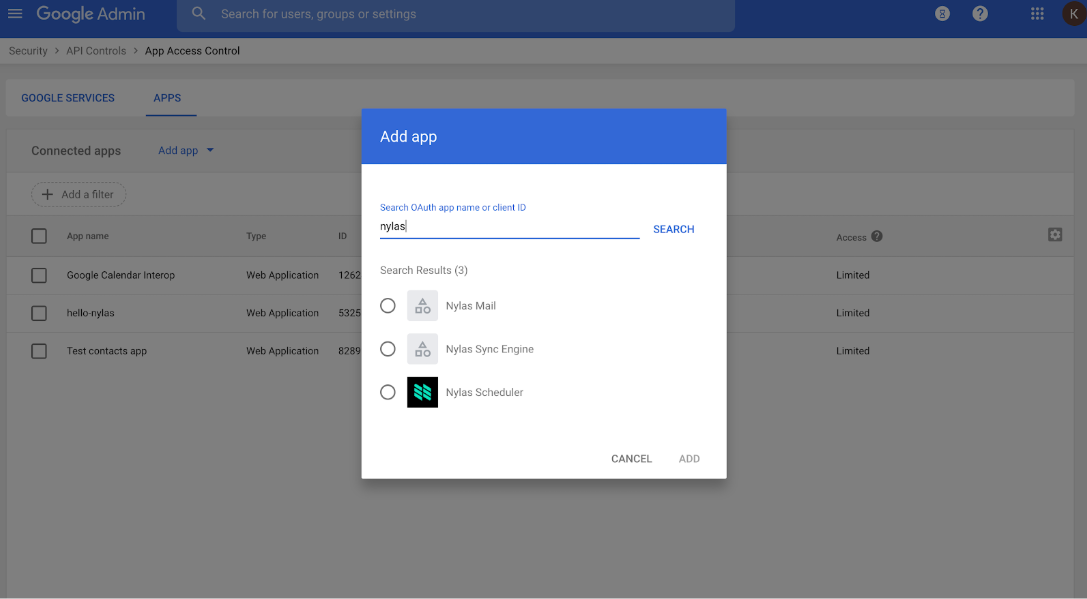
Task: Click the ID column header
Action: pos(342,236)
